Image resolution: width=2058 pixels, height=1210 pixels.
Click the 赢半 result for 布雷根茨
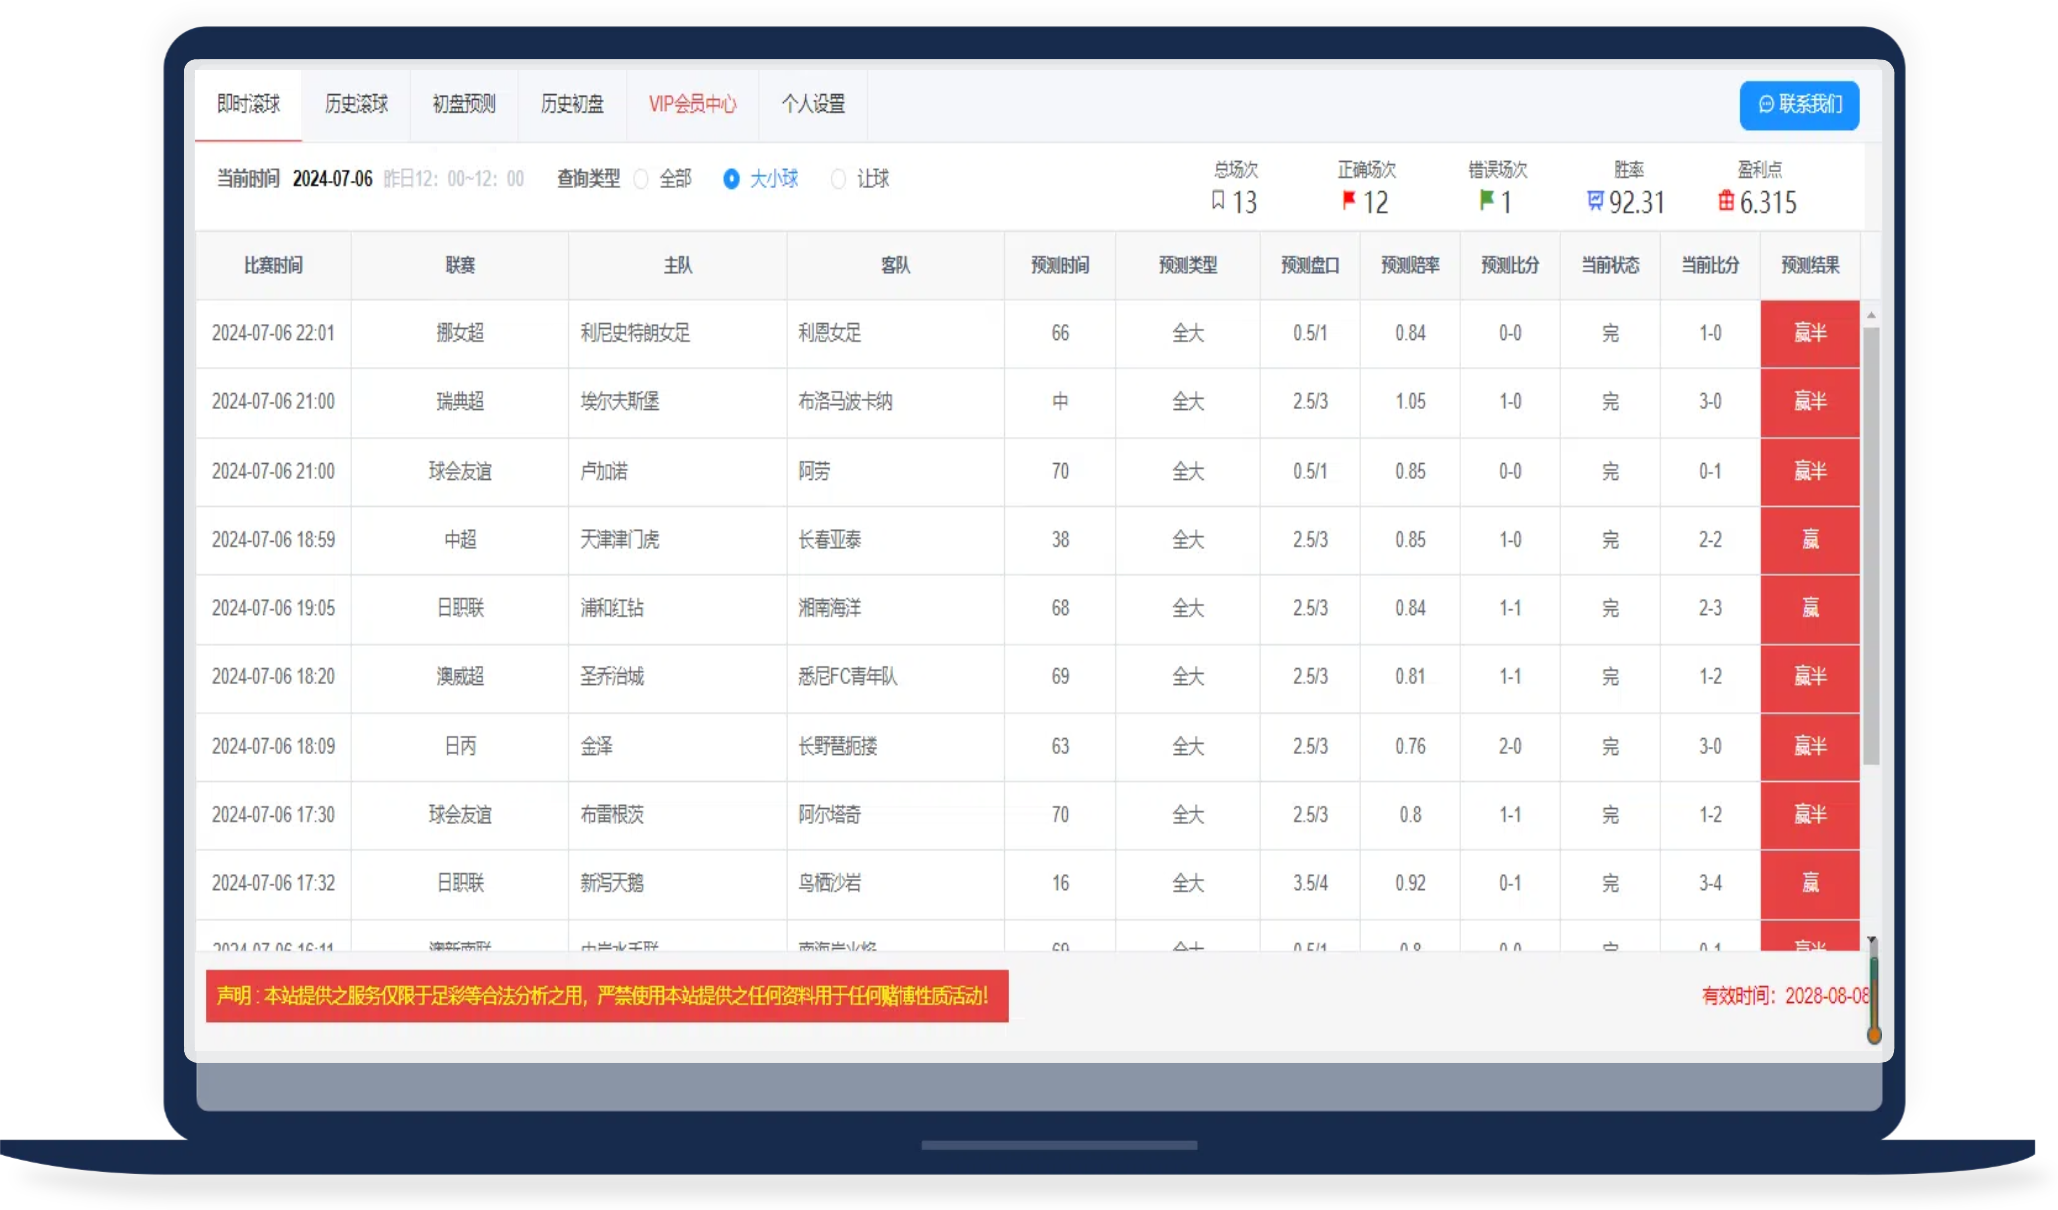coord(1810,815)
